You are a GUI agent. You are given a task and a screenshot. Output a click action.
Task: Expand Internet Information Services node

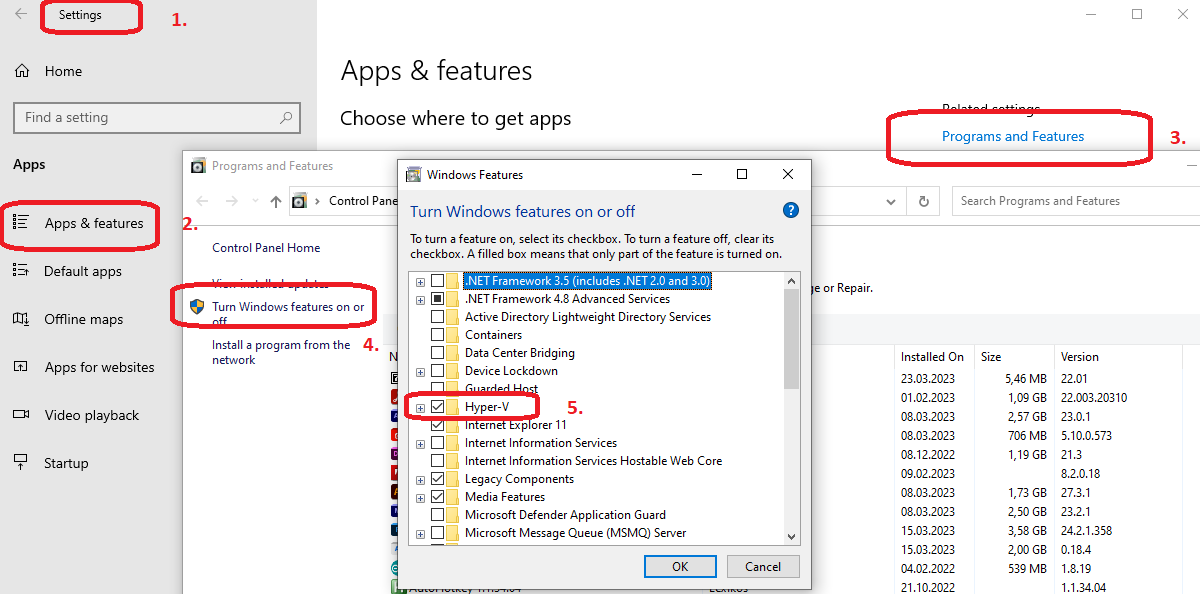tap(420, 443)
